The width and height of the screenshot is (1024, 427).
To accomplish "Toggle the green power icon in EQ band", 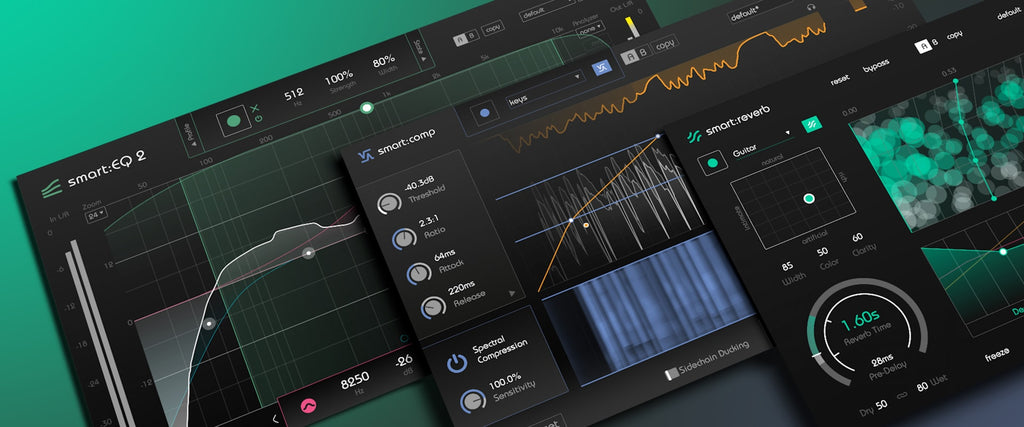I will point(259,119).
